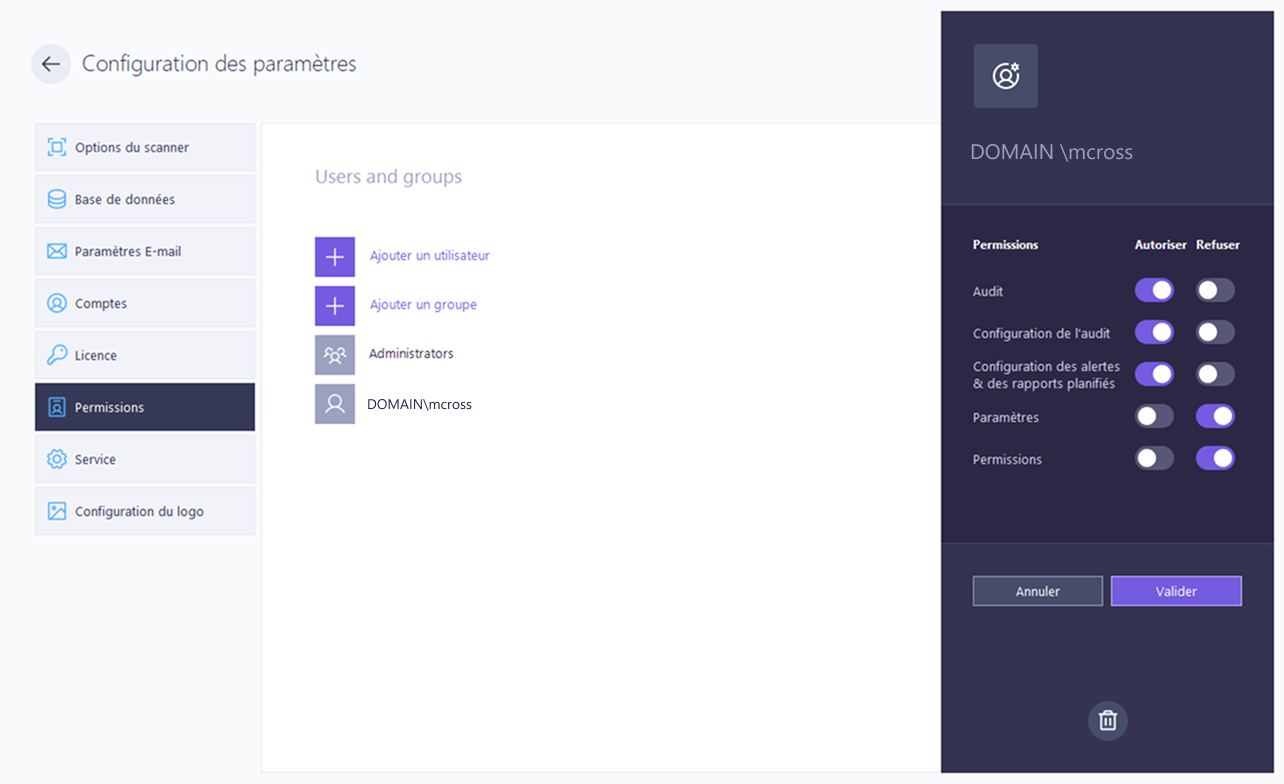Viewport: 1284px width, 784px height.
Task: Click the Annuler button
Action: 1038,591
